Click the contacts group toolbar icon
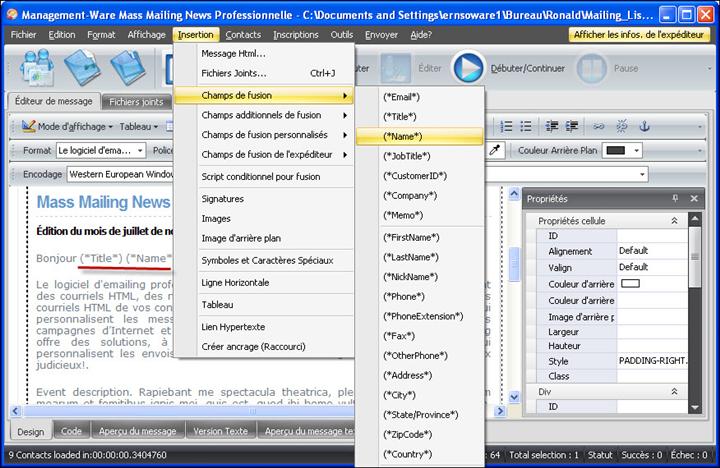Image resolution: width=720 pixels, height=468 pixels. point(37,68)
